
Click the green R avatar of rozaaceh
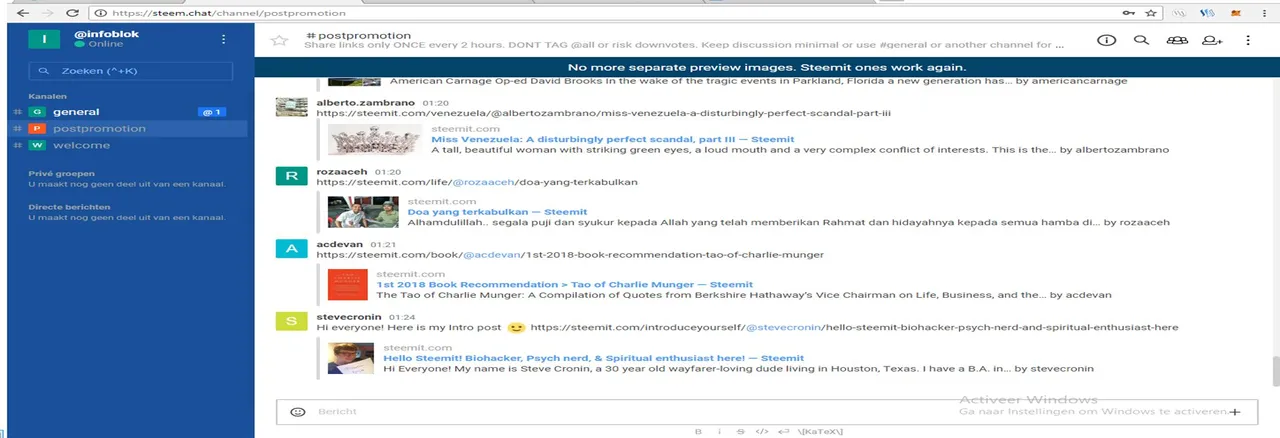click(291, 177)
